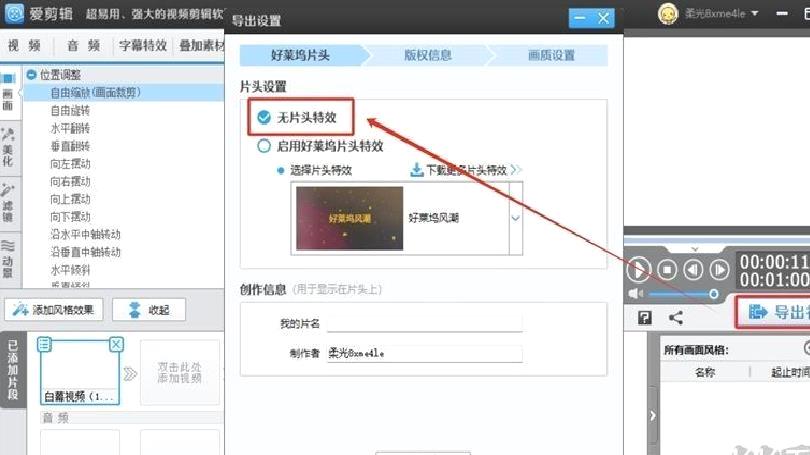Screen dimensions: 810x455
Task: Click the 添加风格效果 button
Action: [54, 310]
